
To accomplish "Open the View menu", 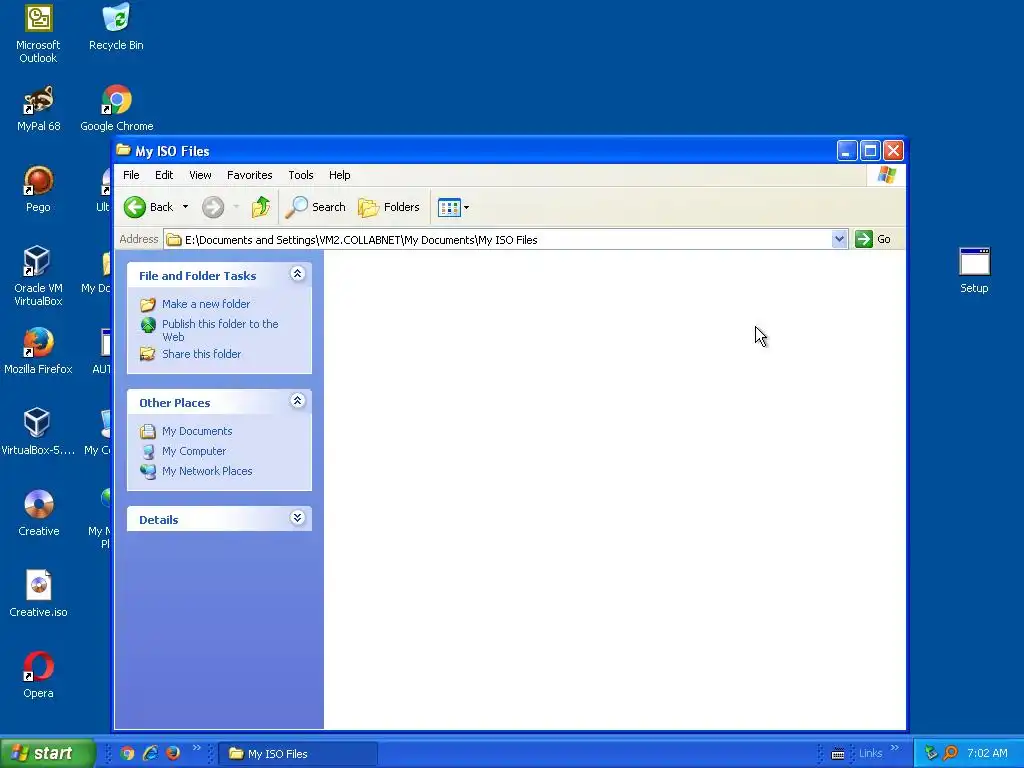I will [200, 175].
